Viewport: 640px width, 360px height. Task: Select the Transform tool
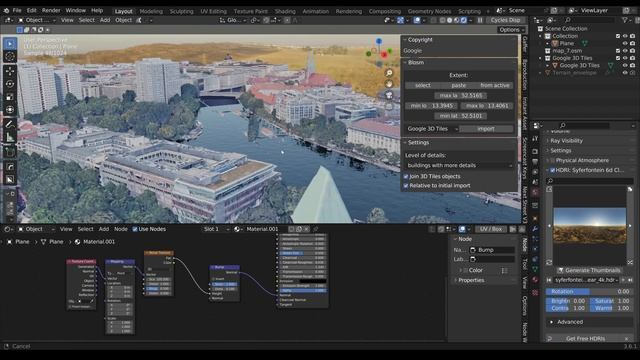coord(10,110)
